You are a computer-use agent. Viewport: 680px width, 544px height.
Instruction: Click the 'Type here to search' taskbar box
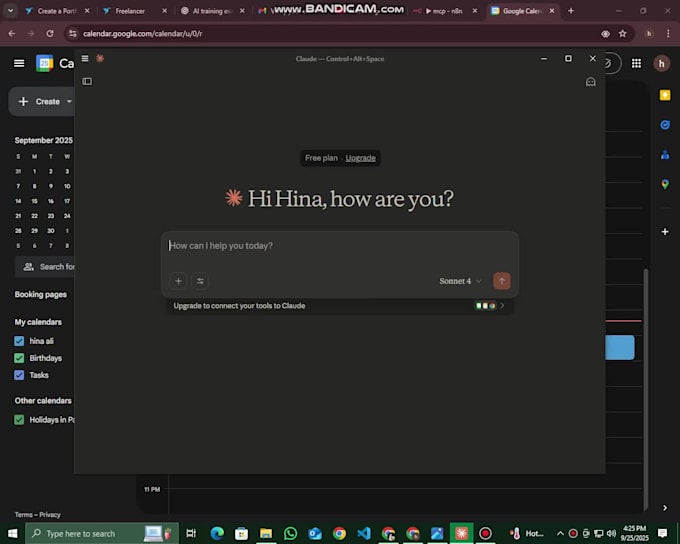[x=102, y=533]
